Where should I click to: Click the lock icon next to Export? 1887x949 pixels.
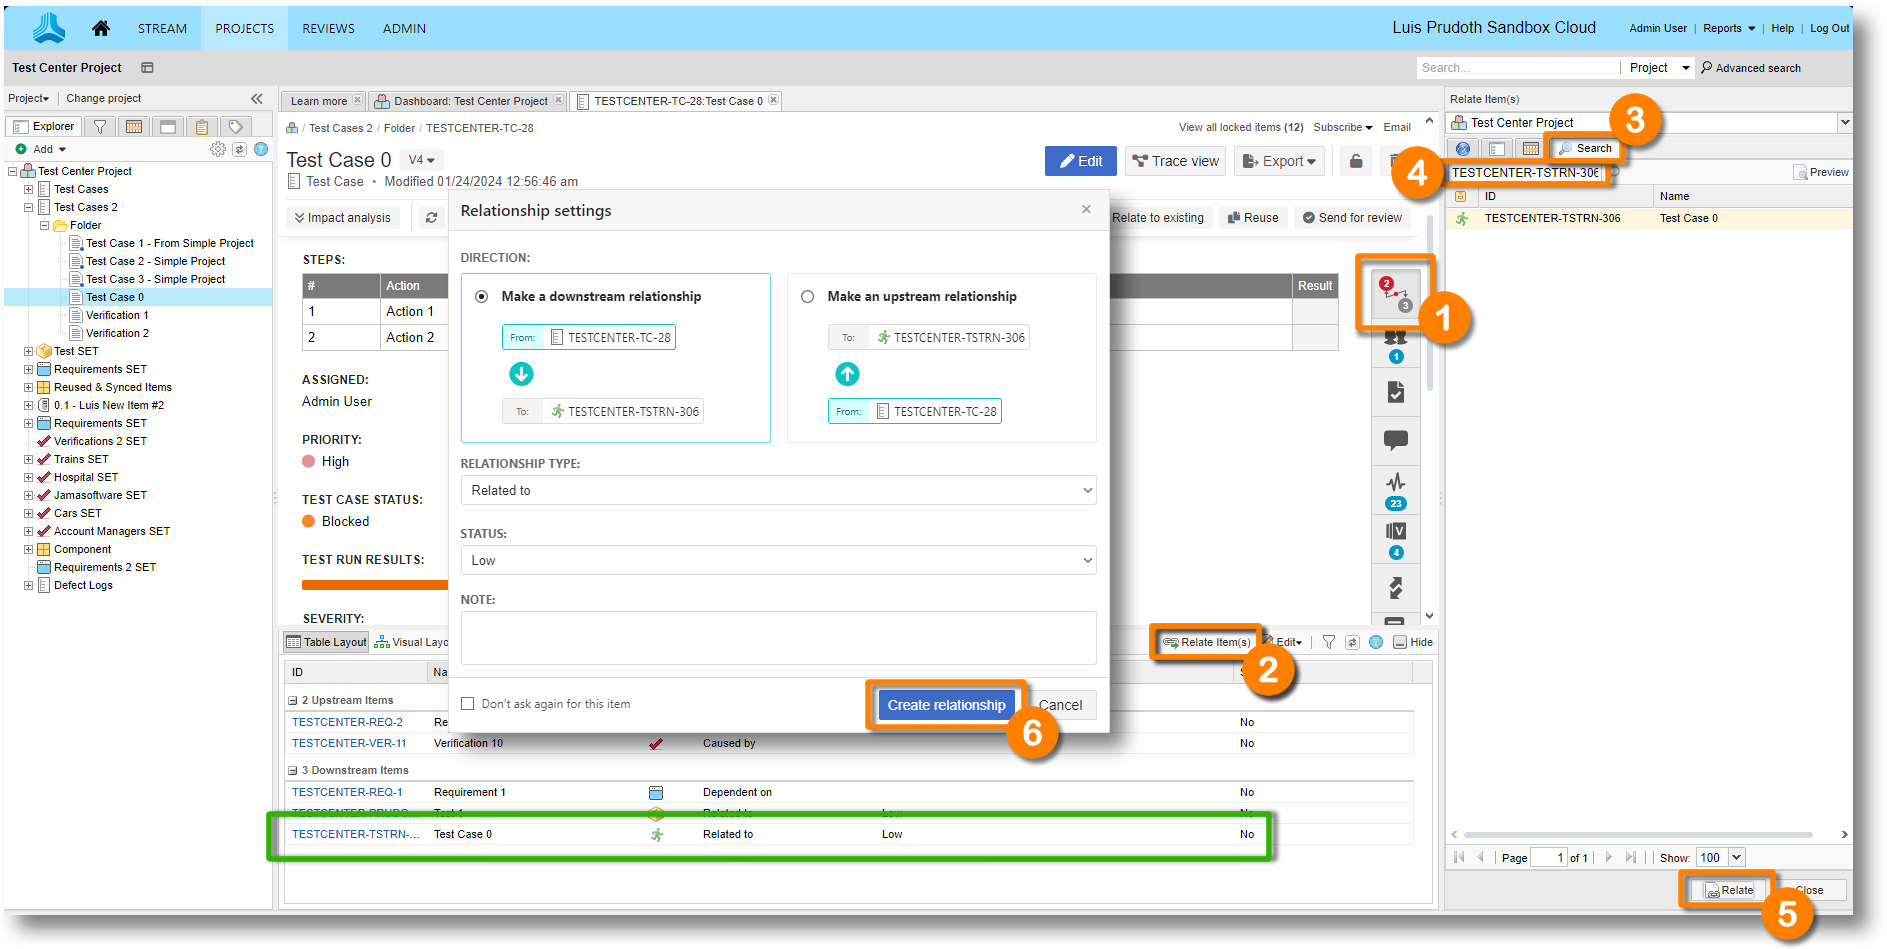pyautogui.click(x=1355, y=161)
